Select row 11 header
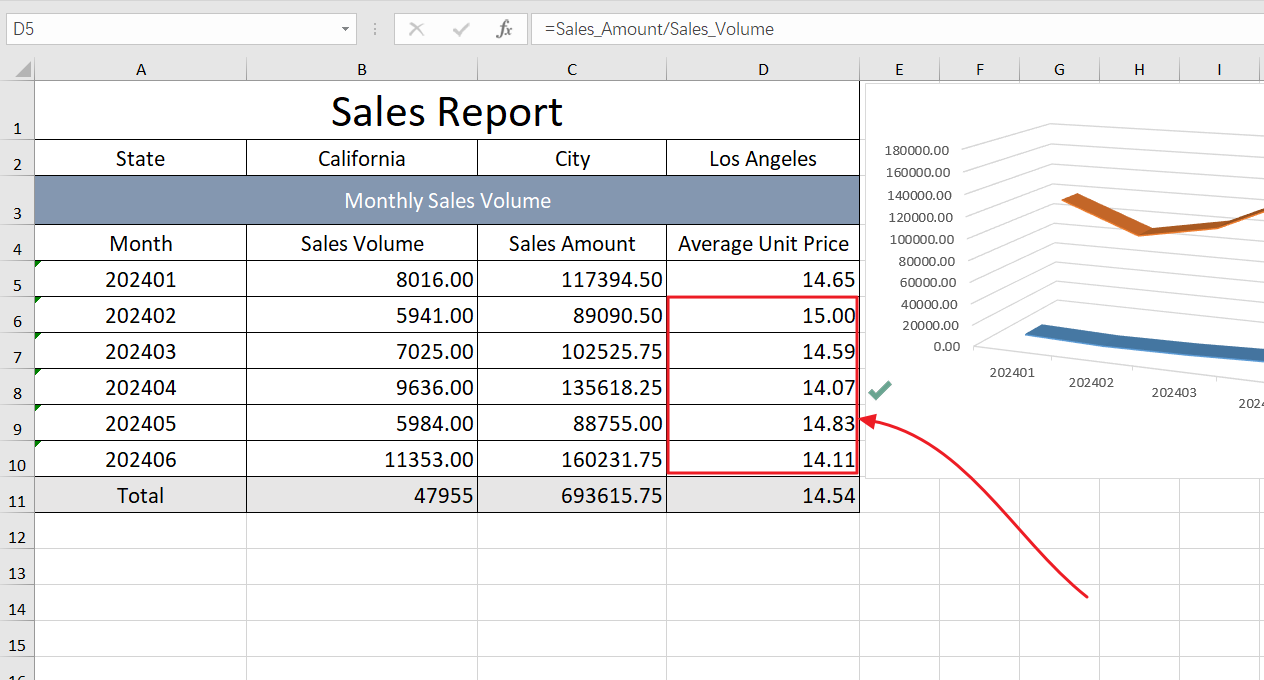Image resolution: width=1264 pixels, height=680 pixels. tap(17, 497)
